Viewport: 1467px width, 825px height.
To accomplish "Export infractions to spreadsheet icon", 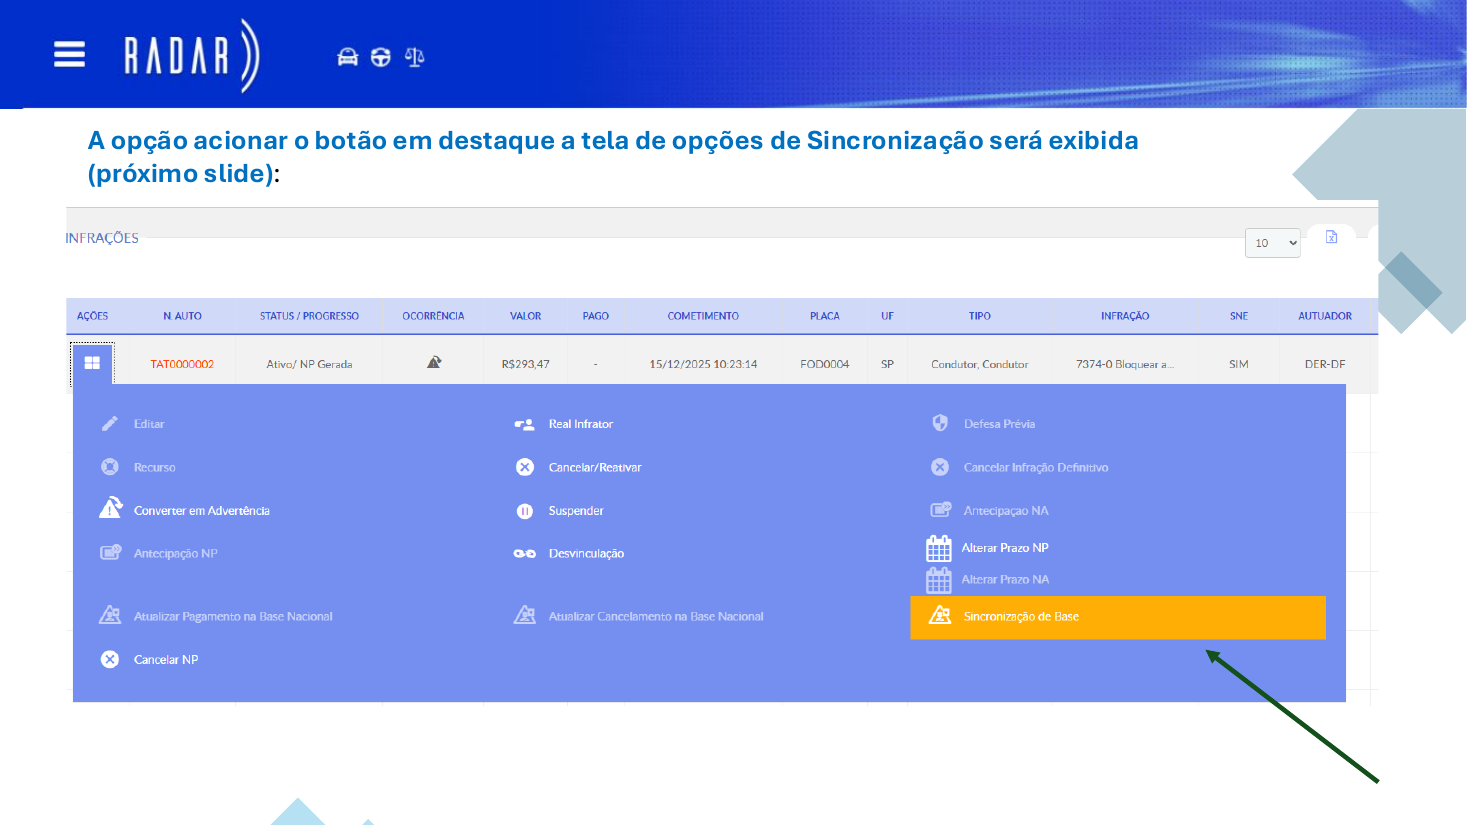I will 1331,237.
